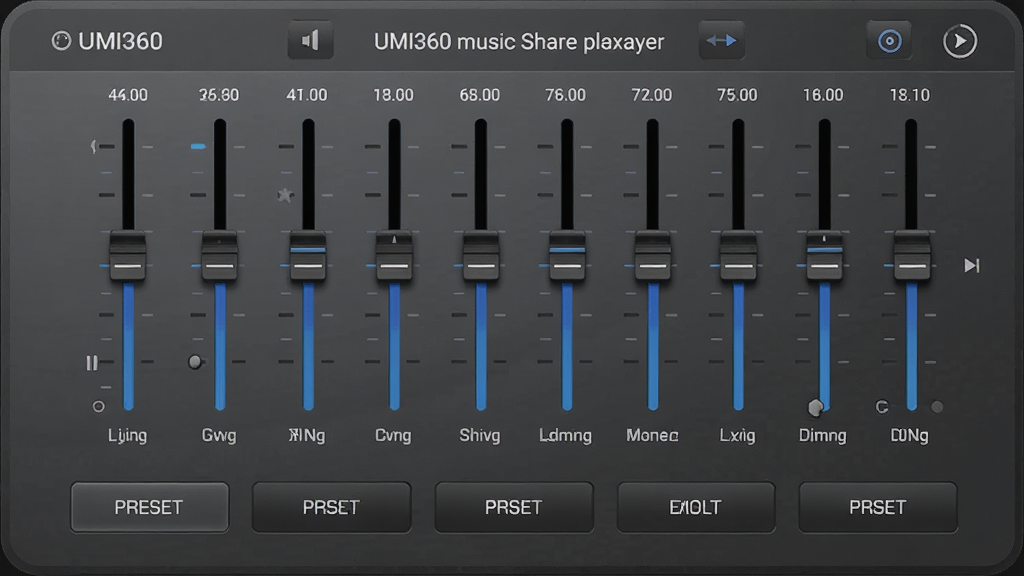Click the slider handle under value 41.00
1024x576 pixels.
click(x=308, y=256)
